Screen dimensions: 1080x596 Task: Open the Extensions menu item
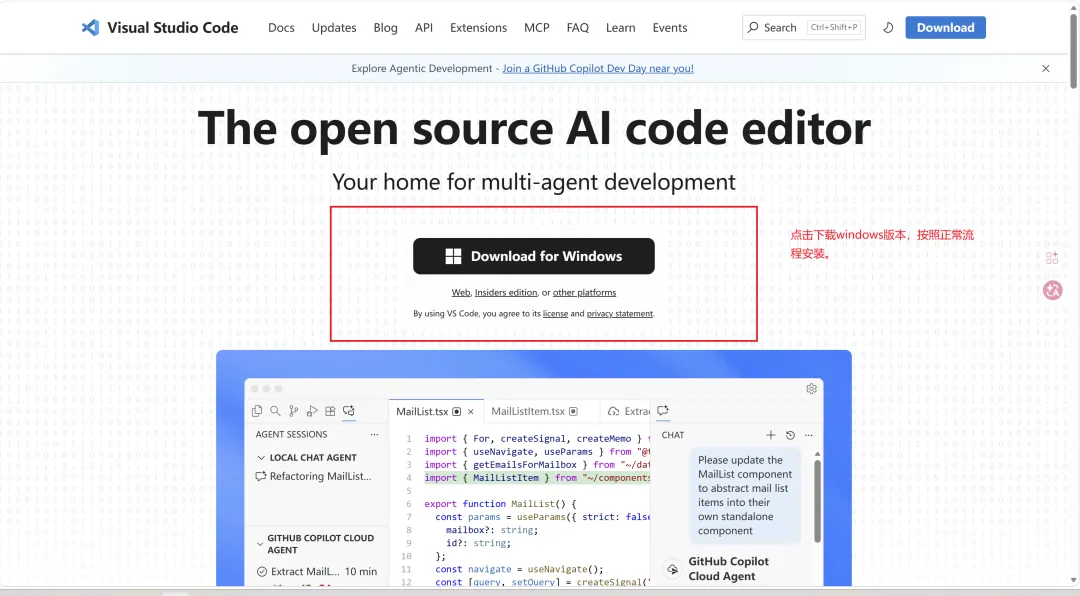[478, 28]
